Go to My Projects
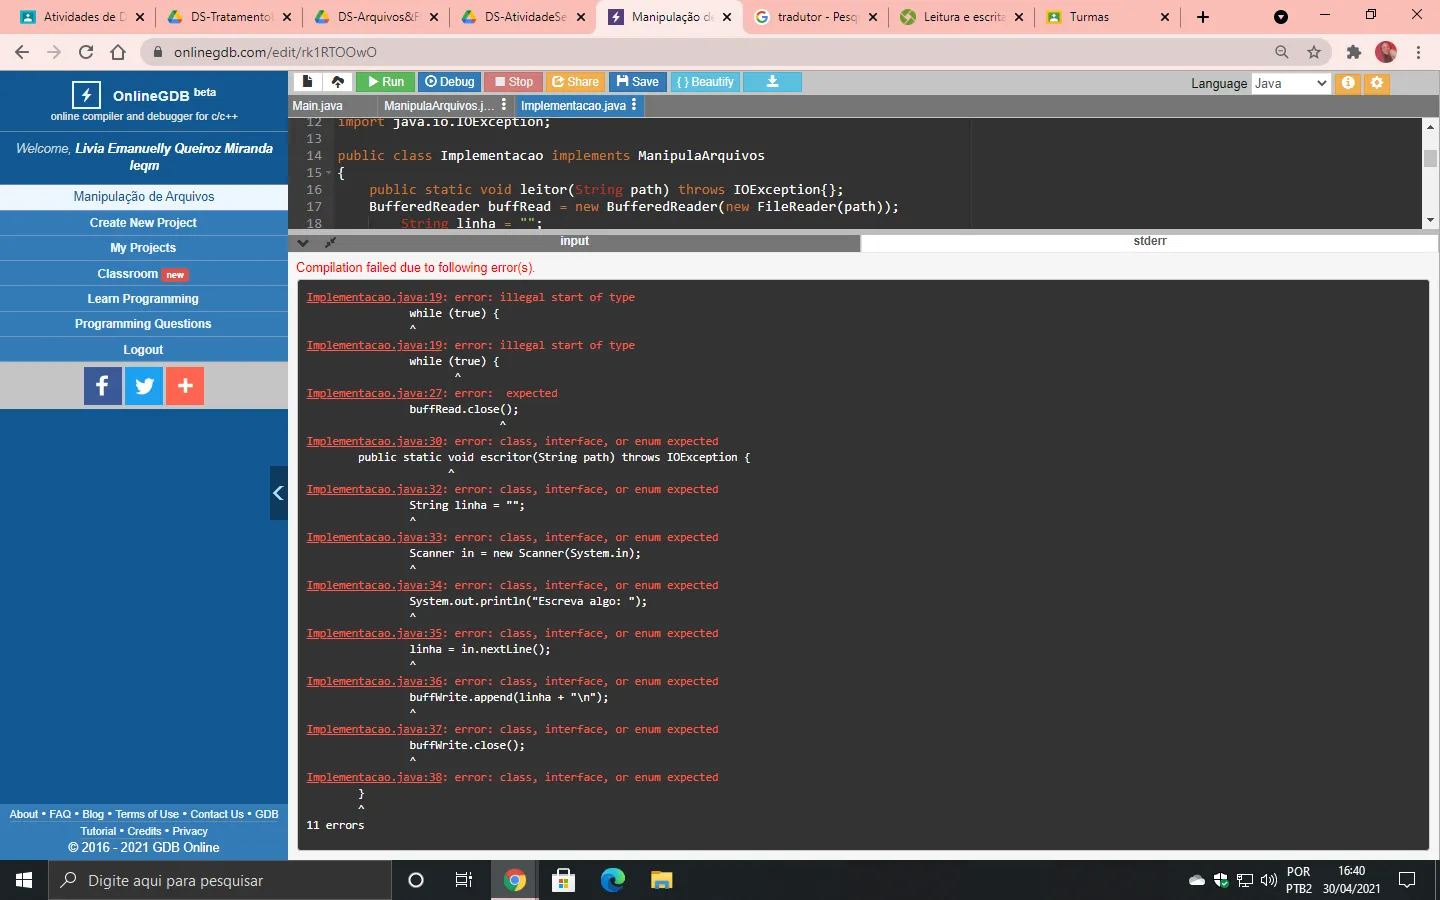Screen dimensions: 1440x900 pos(144,248)
